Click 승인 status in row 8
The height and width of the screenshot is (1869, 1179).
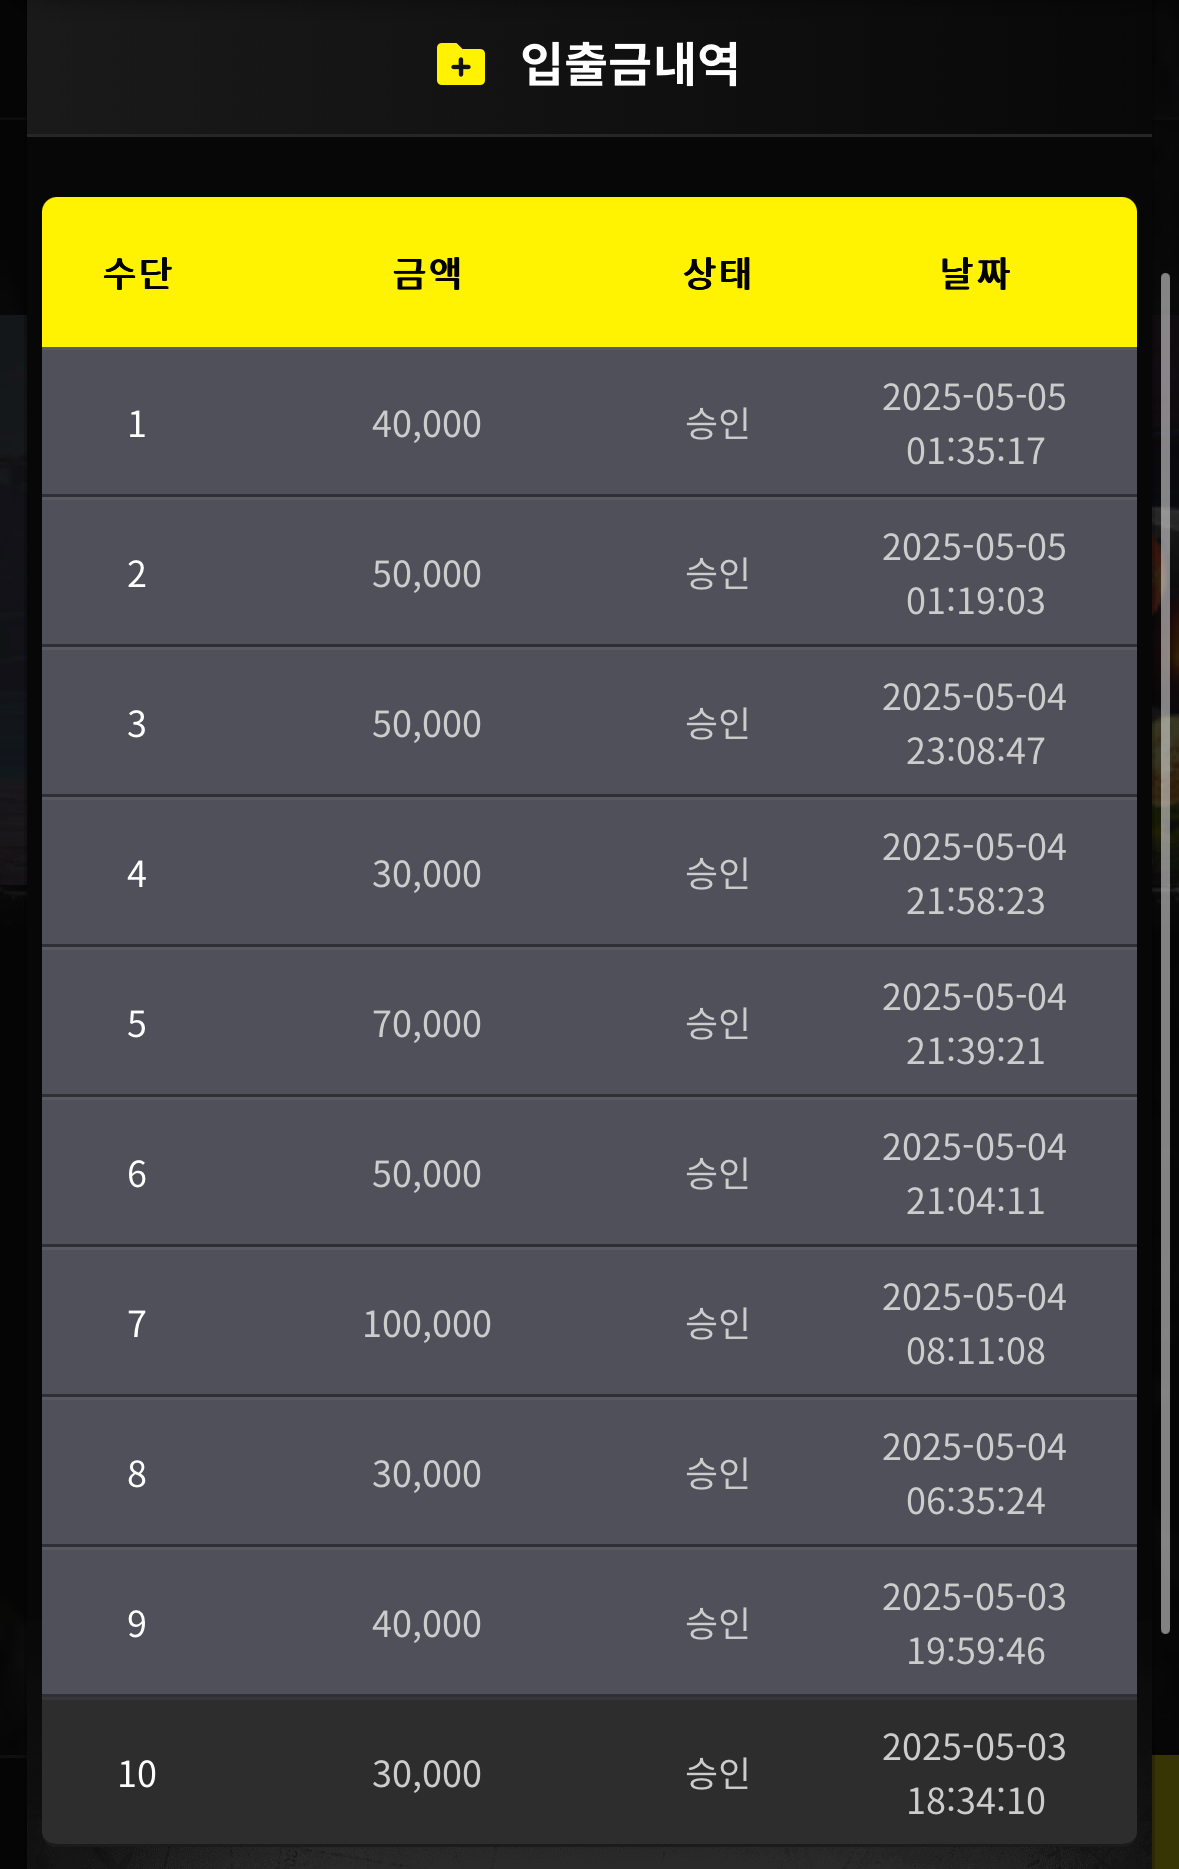pos(717,1473)
